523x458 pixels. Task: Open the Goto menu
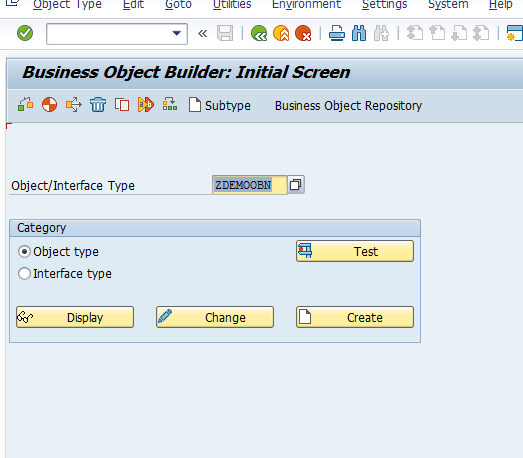pyautogui.click(x=178, y=5)
